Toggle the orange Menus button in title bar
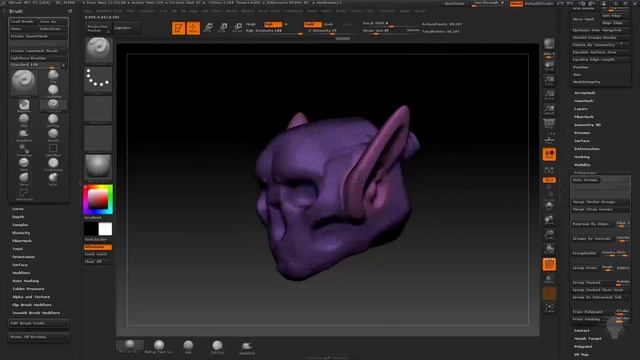This screenshot has width=640, height=360. [516, 3]
